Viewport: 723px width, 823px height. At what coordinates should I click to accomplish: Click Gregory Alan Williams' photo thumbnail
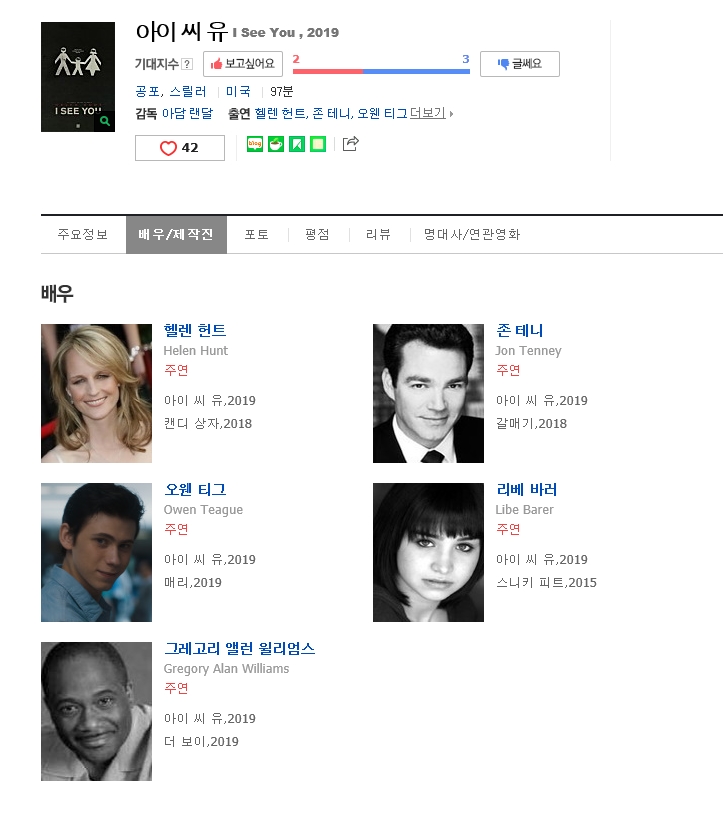point(96,711)
